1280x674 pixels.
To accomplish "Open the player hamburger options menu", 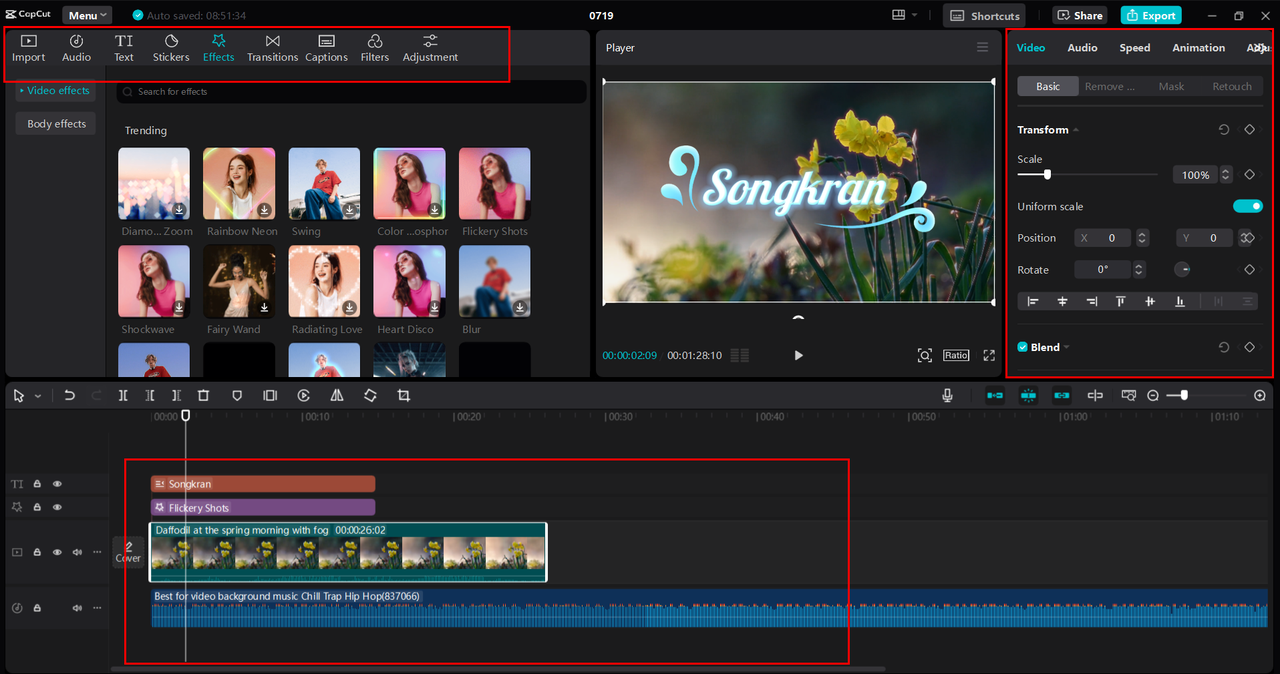I will 982,48.
